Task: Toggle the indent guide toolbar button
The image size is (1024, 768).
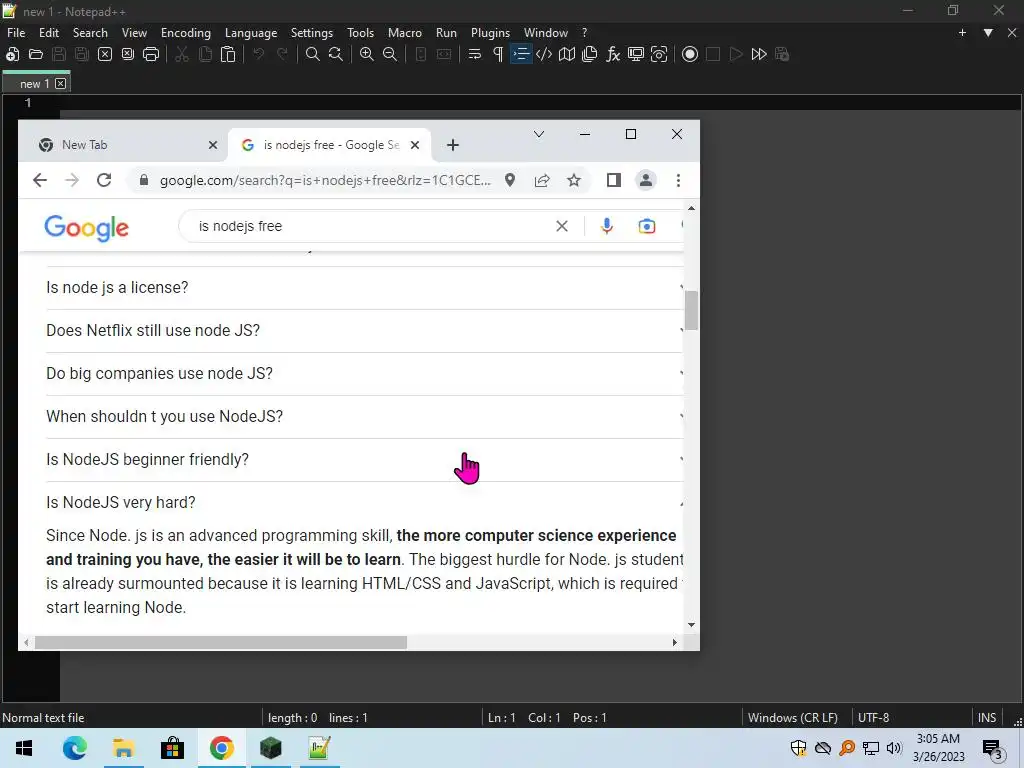Action: [521, 54]
